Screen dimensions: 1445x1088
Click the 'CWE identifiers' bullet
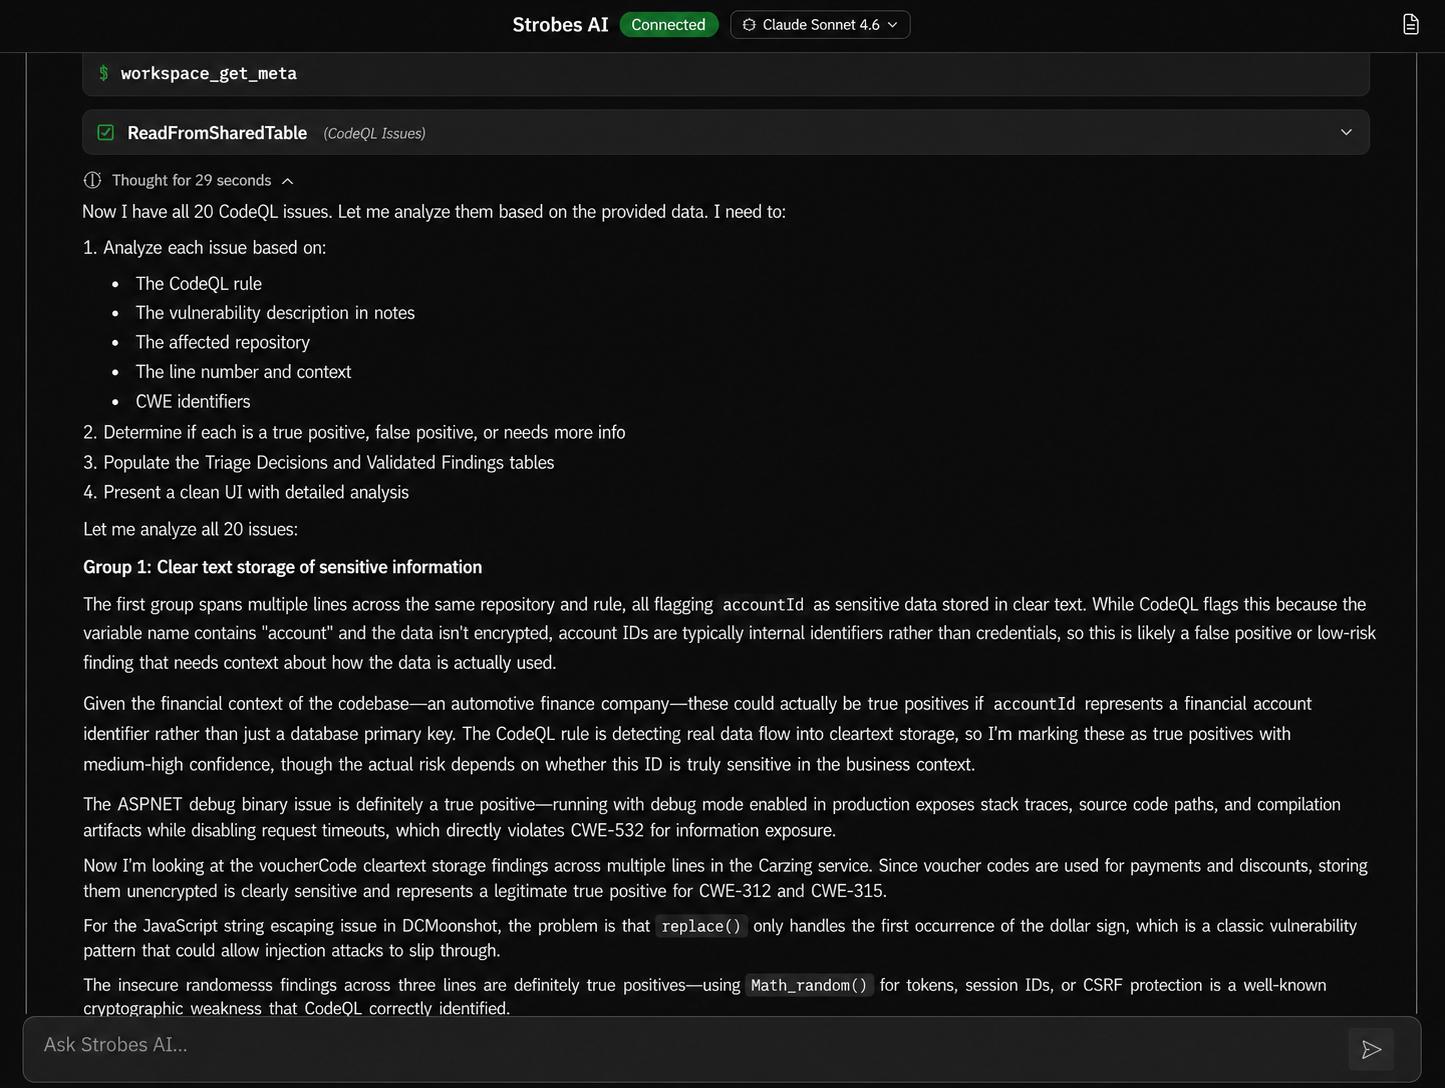193,401
